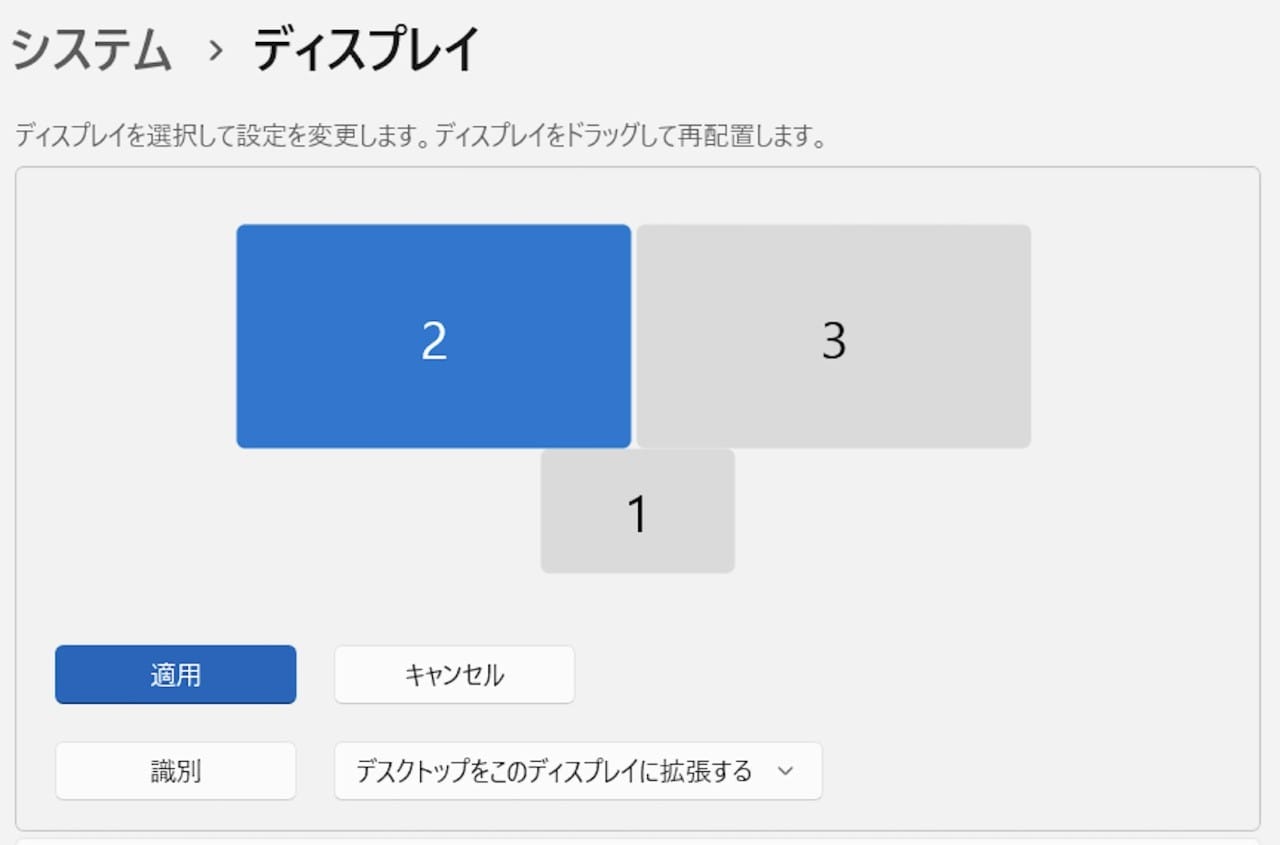Click the number 3 label on the gray display
1280x845 pixels.
(833, 341)
